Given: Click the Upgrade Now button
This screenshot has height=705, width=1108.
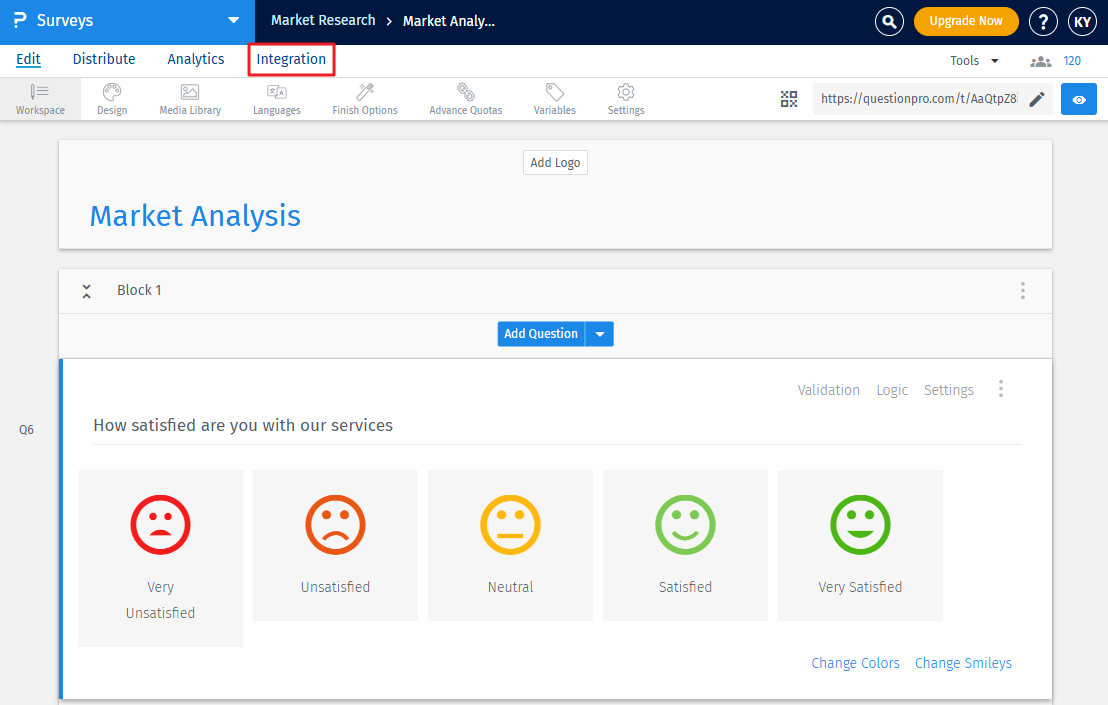Looking at the screenshot, I should click(x=965, y=21).
